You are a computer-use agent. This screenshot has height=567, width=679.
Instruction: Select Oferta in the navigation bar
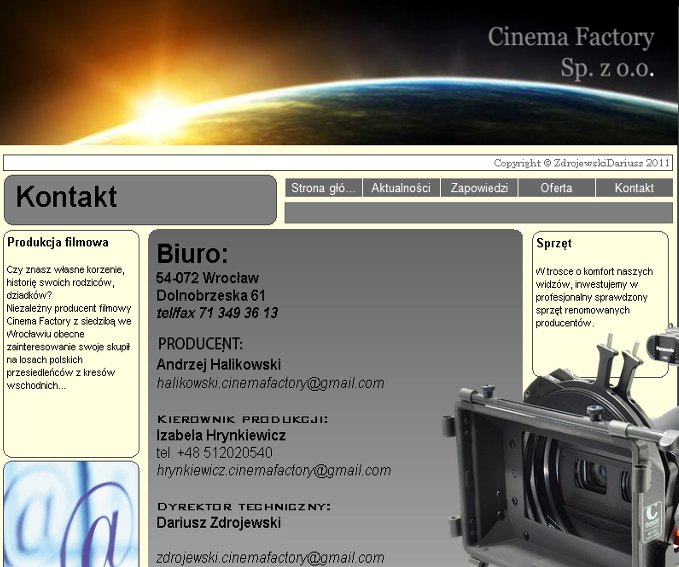(x=556, y=188)
